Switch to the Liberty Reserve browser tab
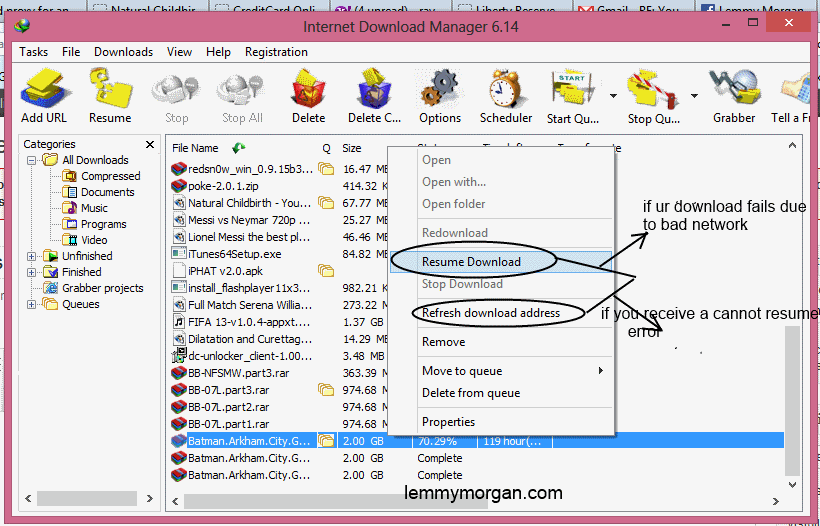This screenshot has height=526, width=820. coord(512,7)
